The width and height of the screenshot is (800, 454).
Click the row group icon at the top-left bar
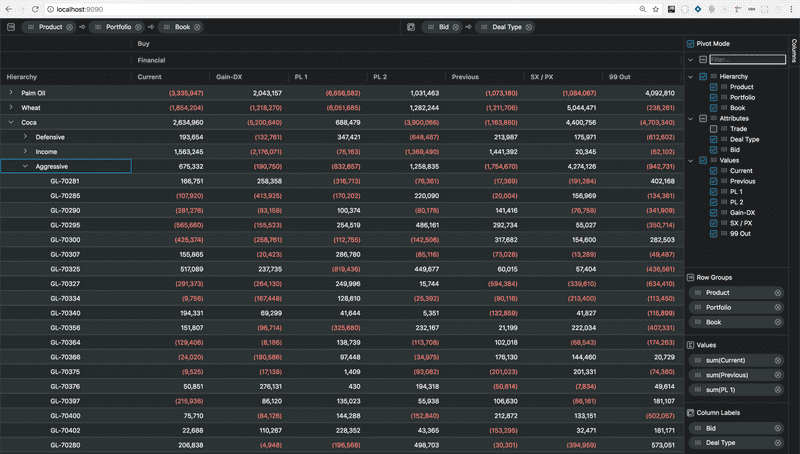11,27
